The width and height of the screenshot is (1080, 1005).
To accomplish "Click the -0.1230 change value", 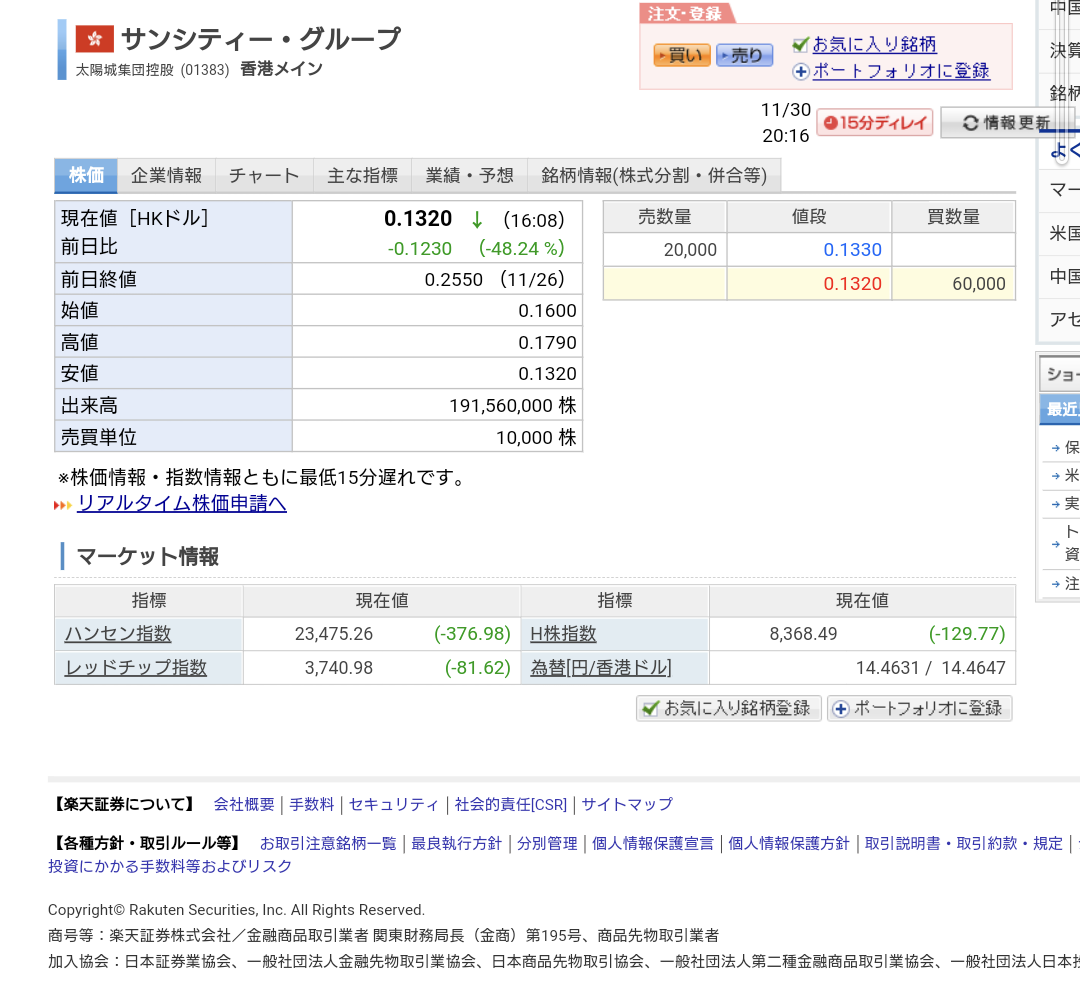I will click(x=419, y=249).
